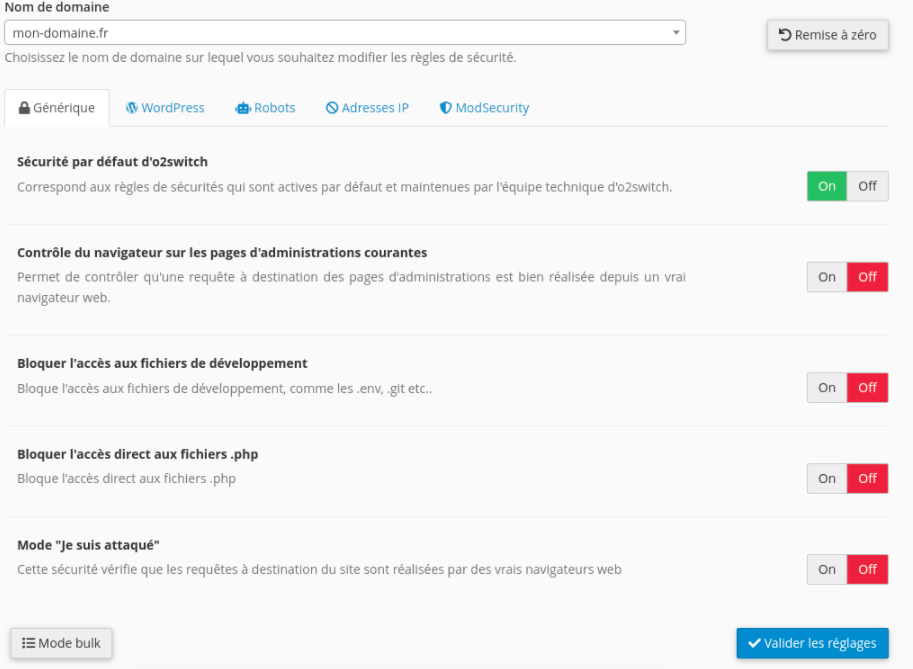Turn On blocking direct .php file access
This screenshot has width=913, height=669.
(x=827, y=479)
